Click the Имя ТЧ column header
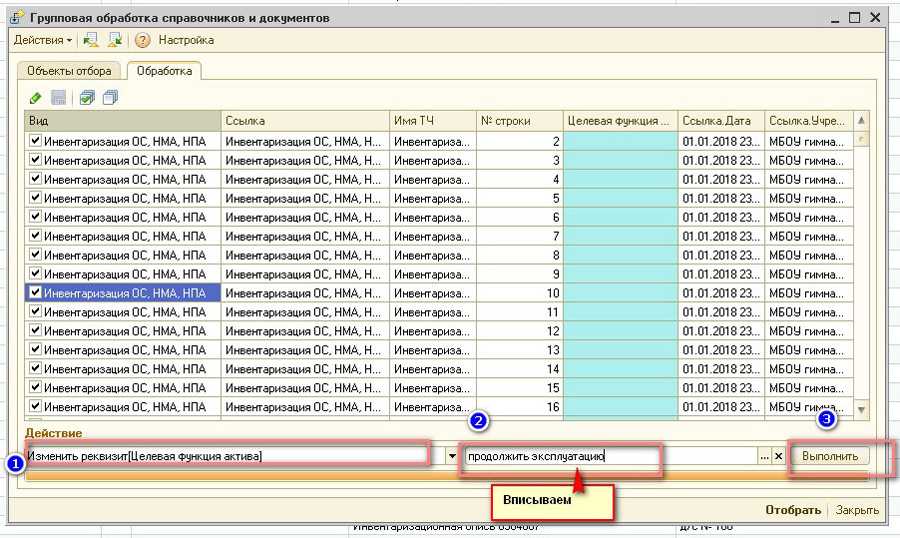900x538 pixels. click(433, 121)
